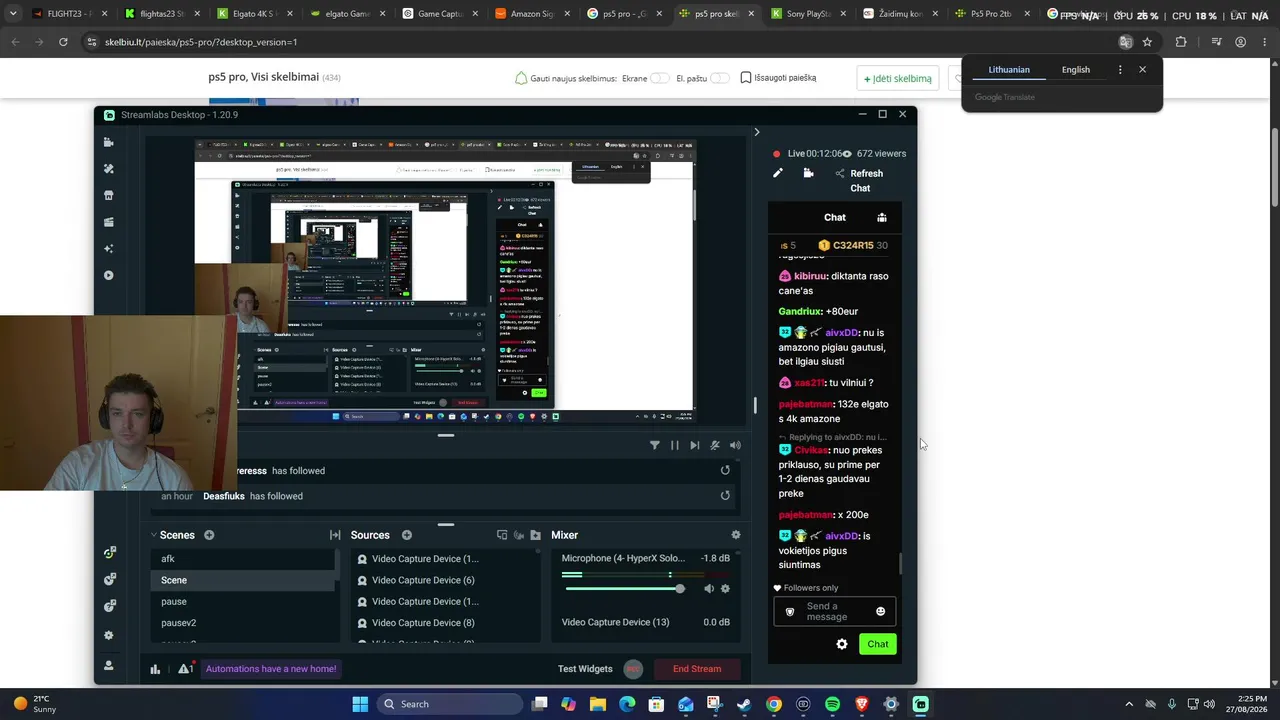Viewport: 1280px width, 720px height.
Task: Open Streamlabs settings gear in the left sidebar
Action: [x=108, y=635]
